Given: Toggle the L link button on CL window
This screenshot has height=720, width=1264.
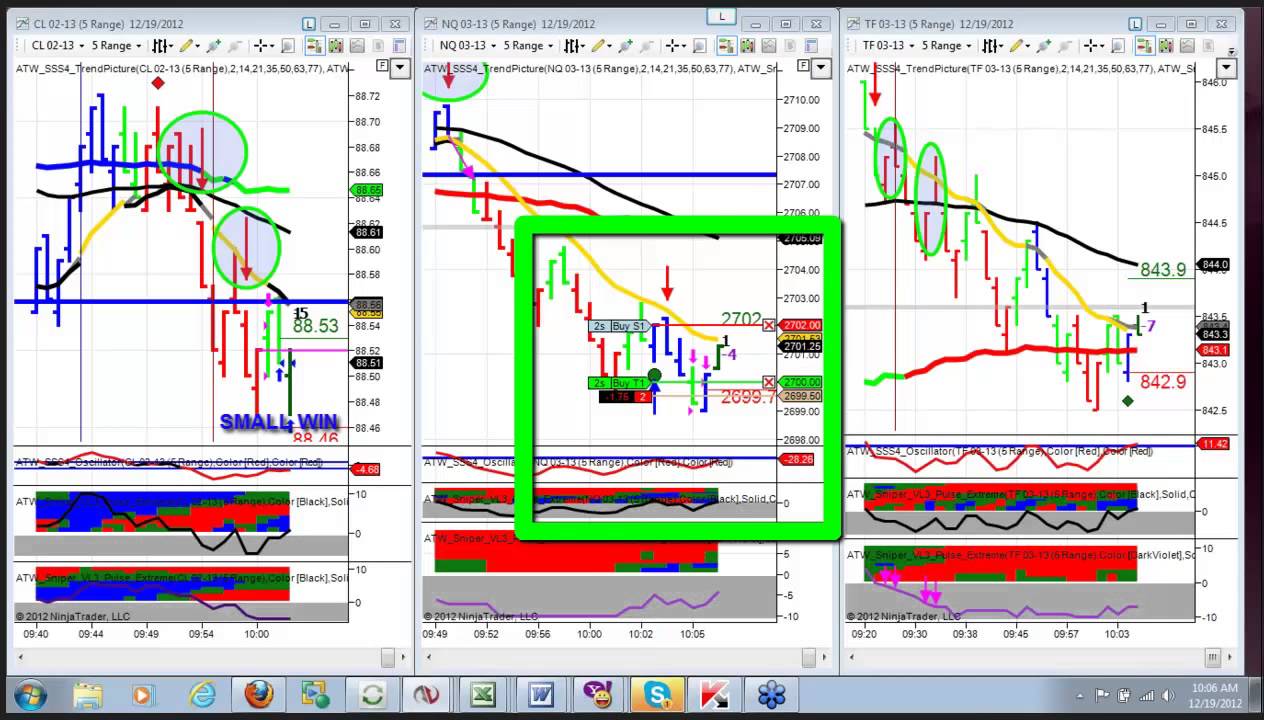Looking at the screenshot, I should [309, 24].
